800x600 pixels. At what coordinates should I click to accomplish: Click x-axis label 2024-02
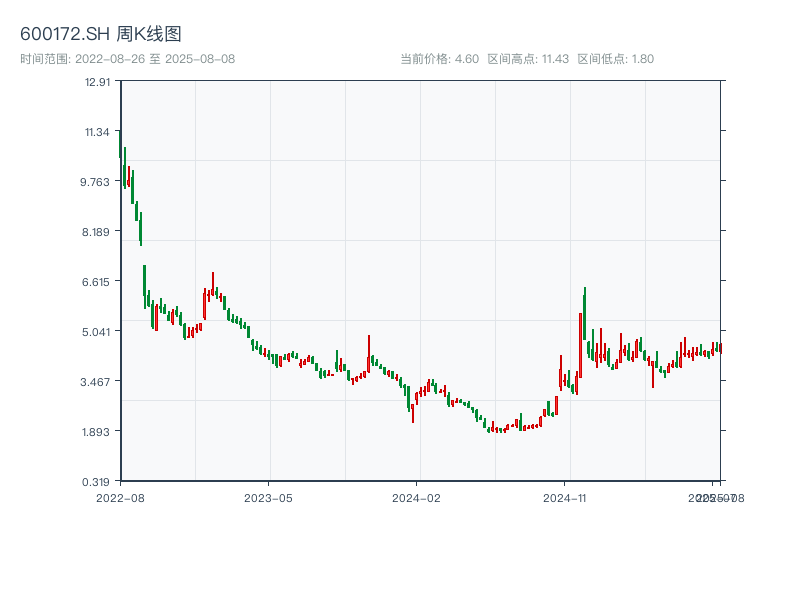tap(416, 498)
